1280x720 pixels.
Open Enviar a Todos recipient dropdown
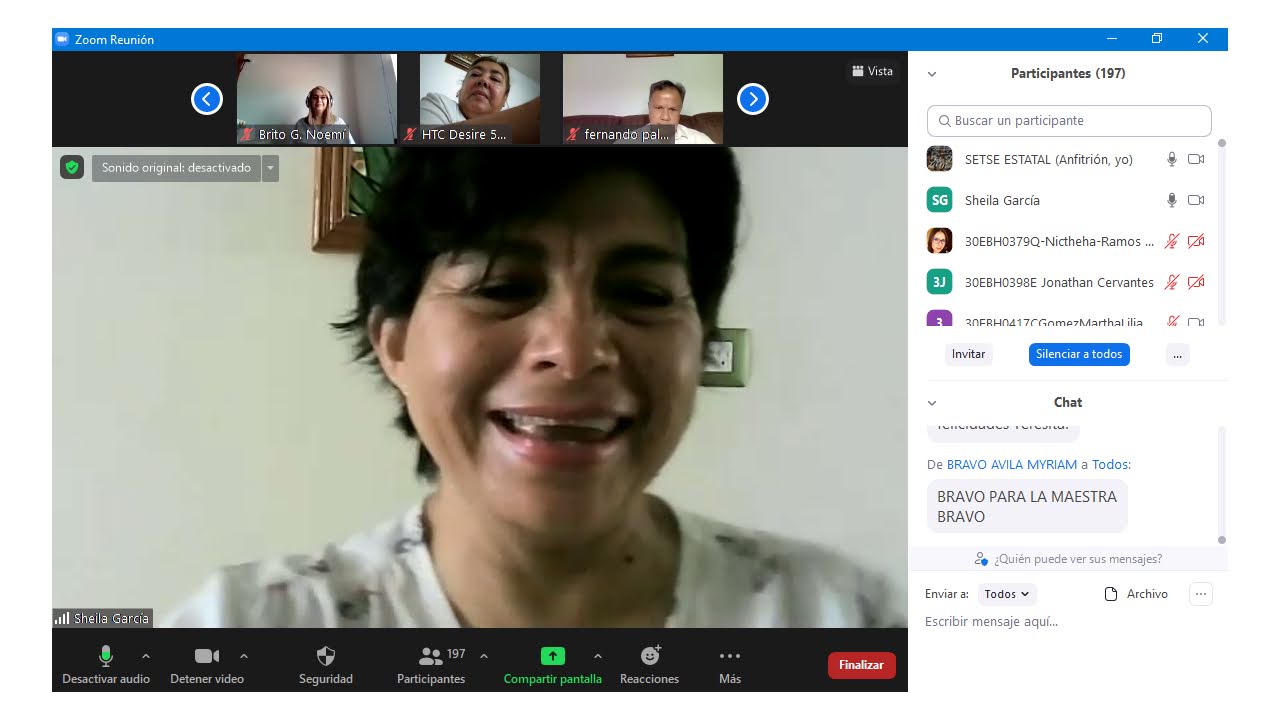(x=1007, y=594)
